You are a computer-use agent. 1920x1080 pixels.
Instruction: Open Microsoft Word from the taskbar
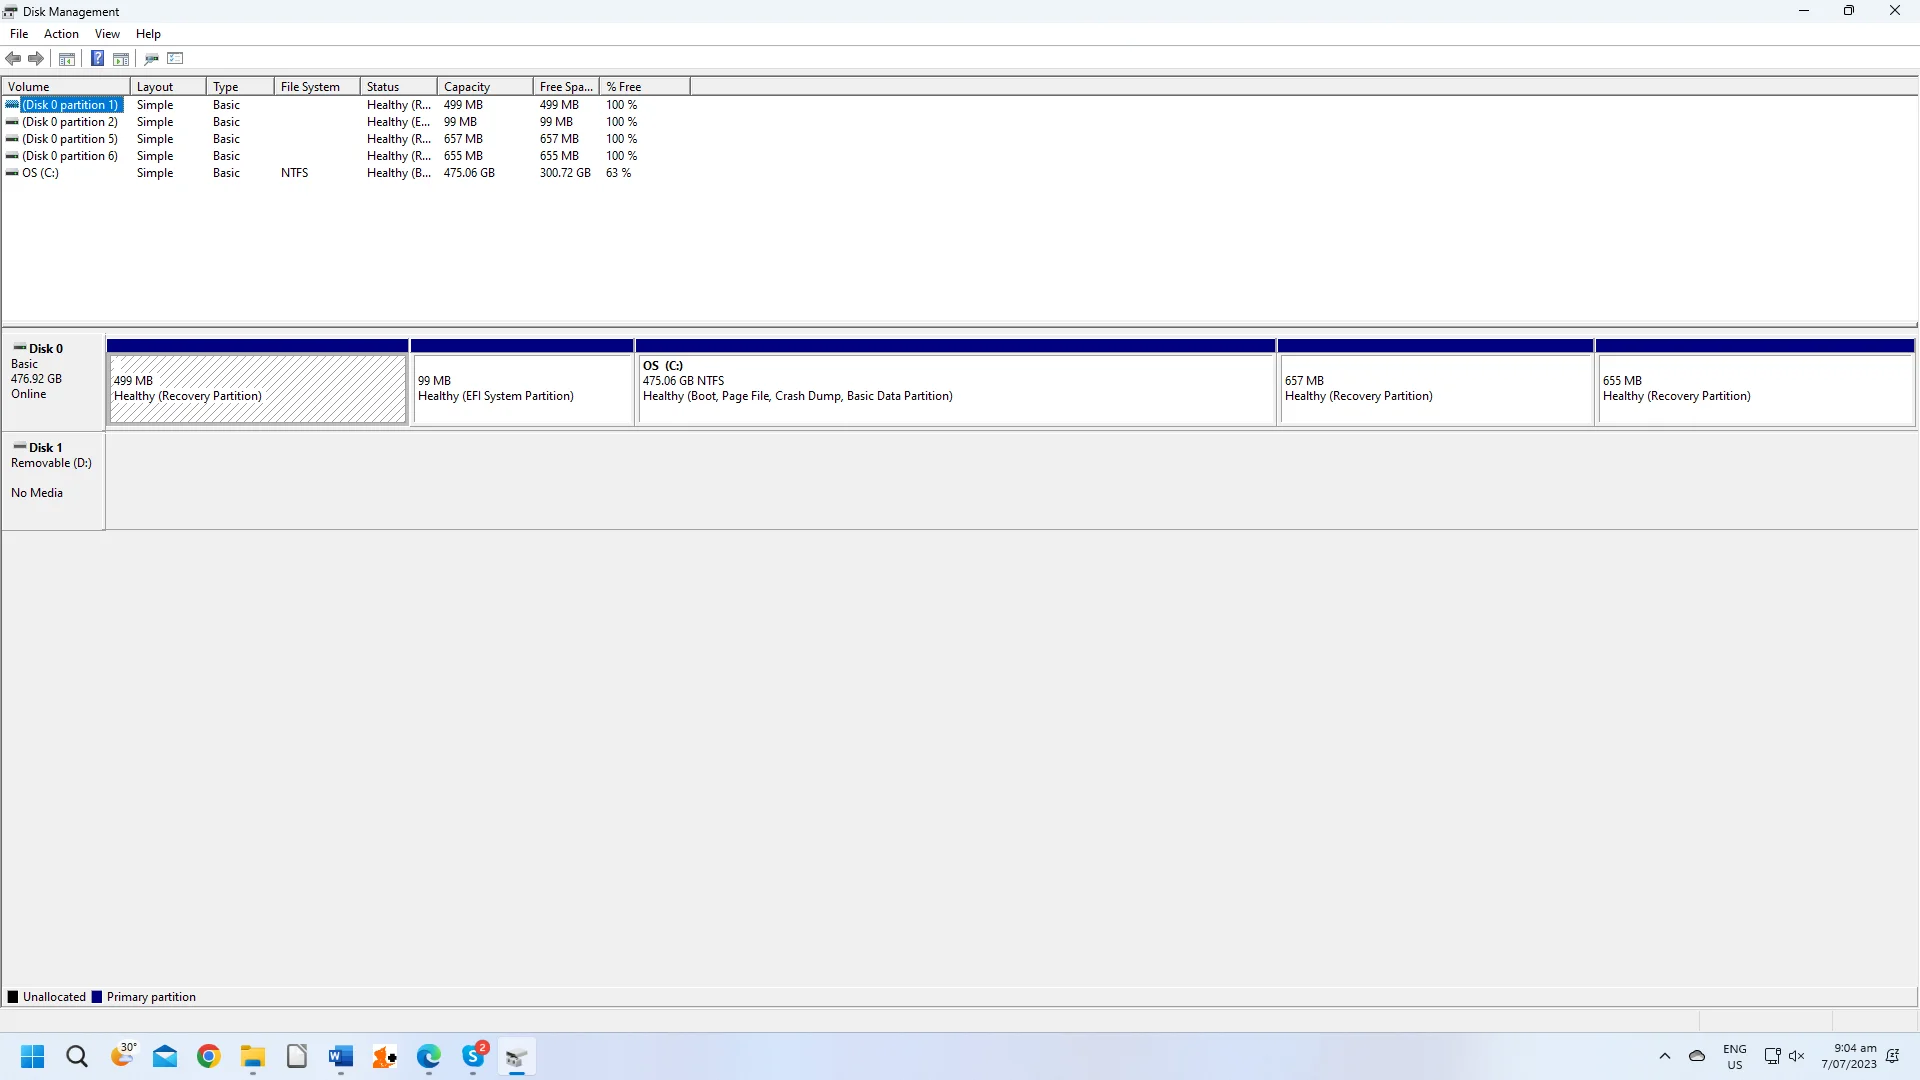click(341, 1057)
